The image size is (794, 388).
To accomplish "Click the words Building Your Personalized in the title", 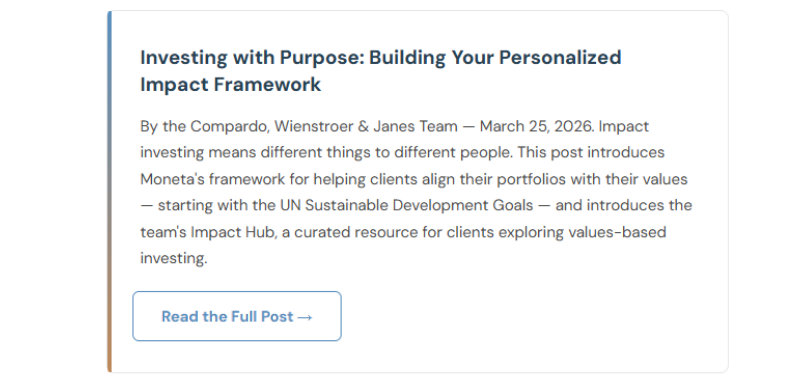I will tap(495, 58).
